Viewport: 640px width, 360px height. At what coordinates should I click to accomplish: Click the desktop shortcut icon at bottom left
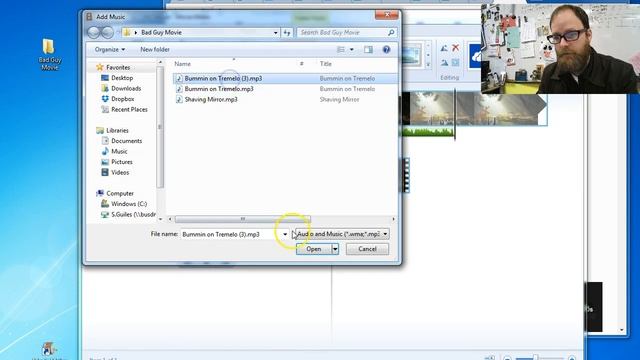click(x=49, y=350)
